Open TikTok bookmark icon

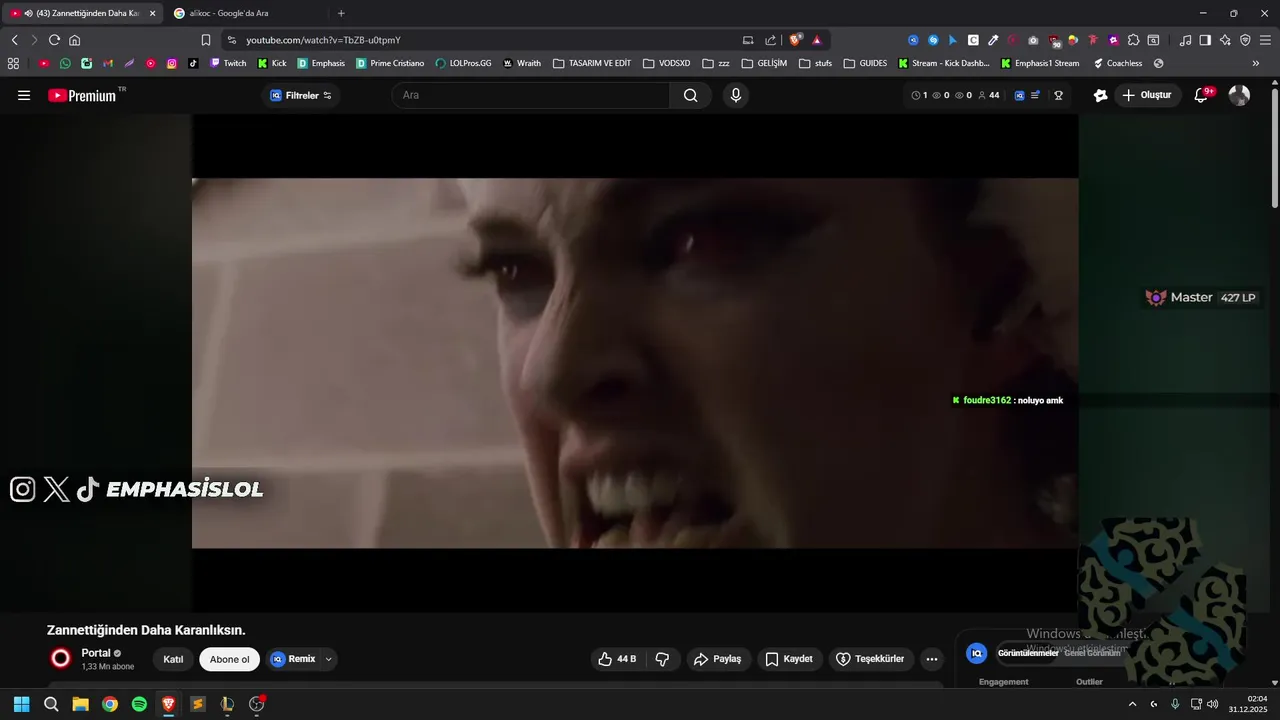[193, 63]
